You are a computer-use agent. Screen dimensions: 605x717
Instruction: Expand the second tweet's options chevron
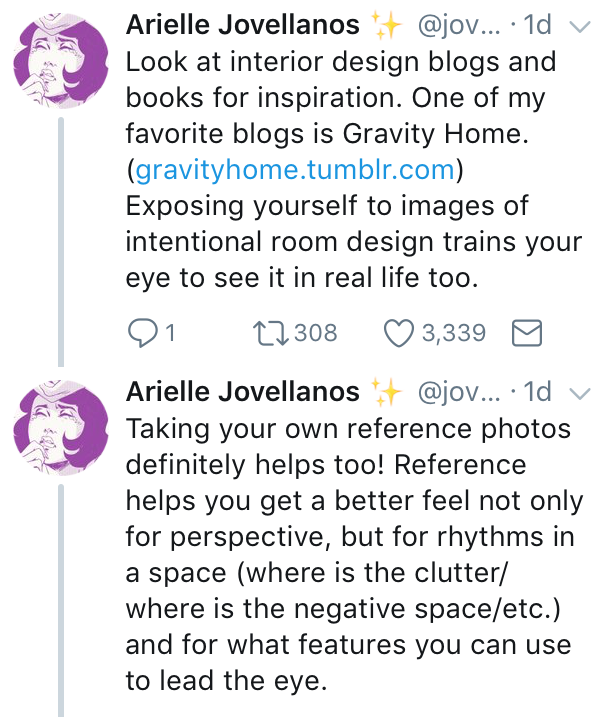point(578,391)
